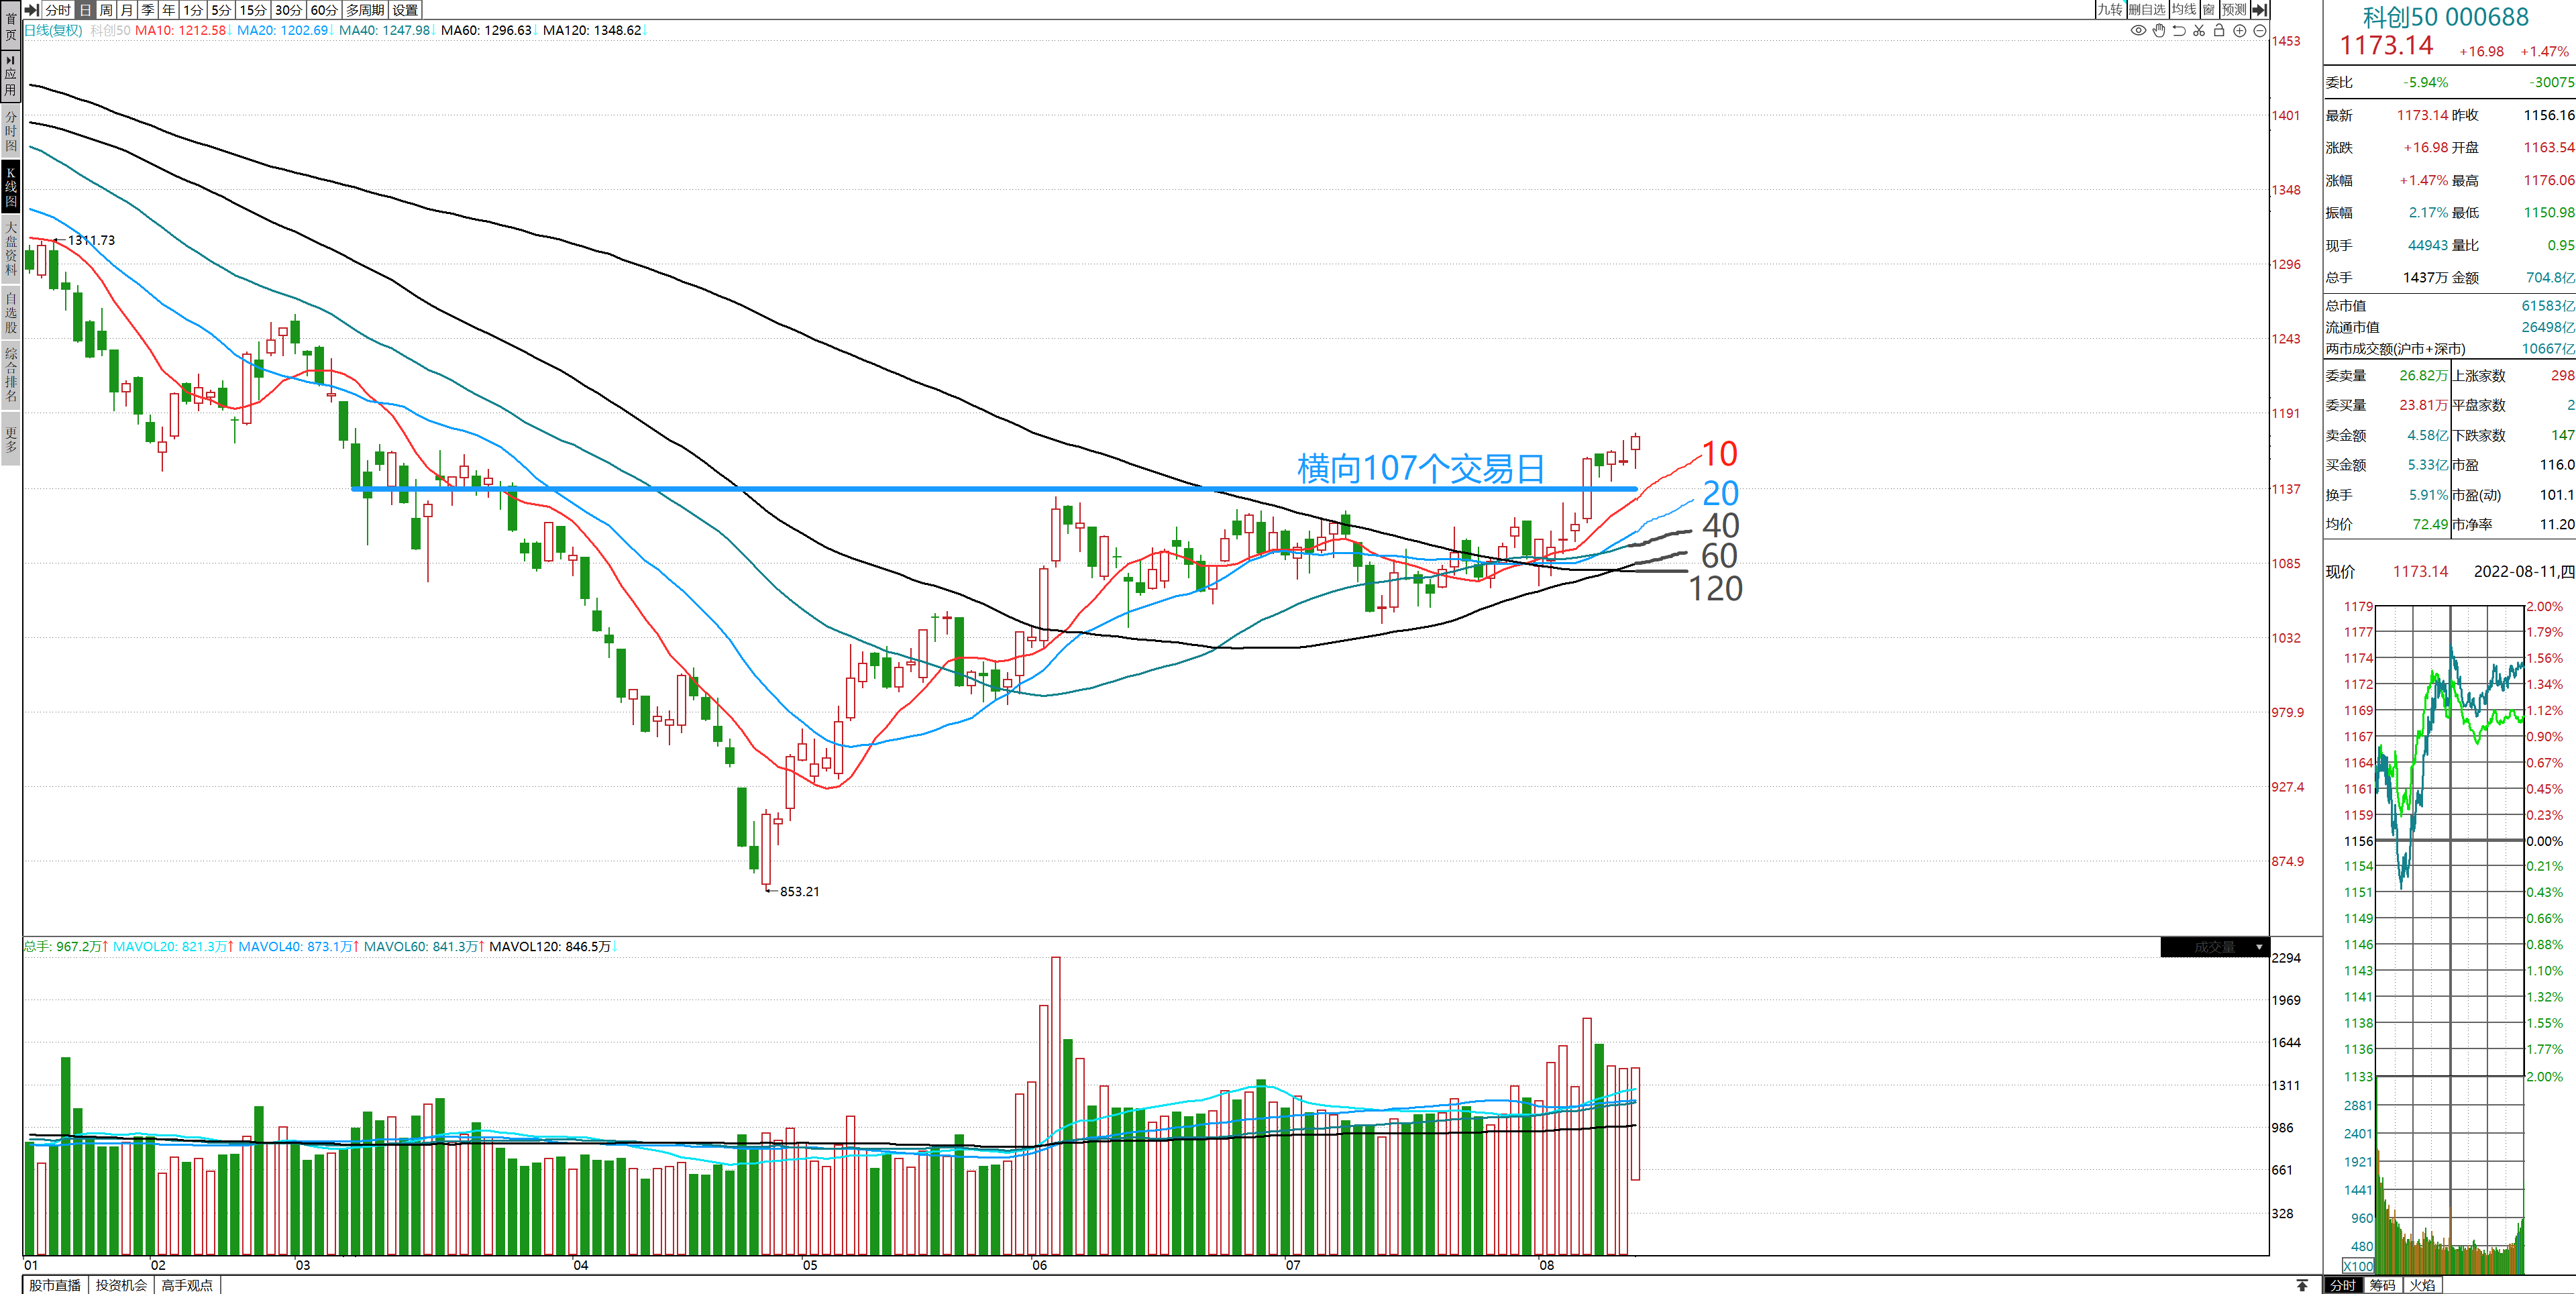
Task: Click the top-left arrow-to-bar collapse icon
Action: [32, 9]
